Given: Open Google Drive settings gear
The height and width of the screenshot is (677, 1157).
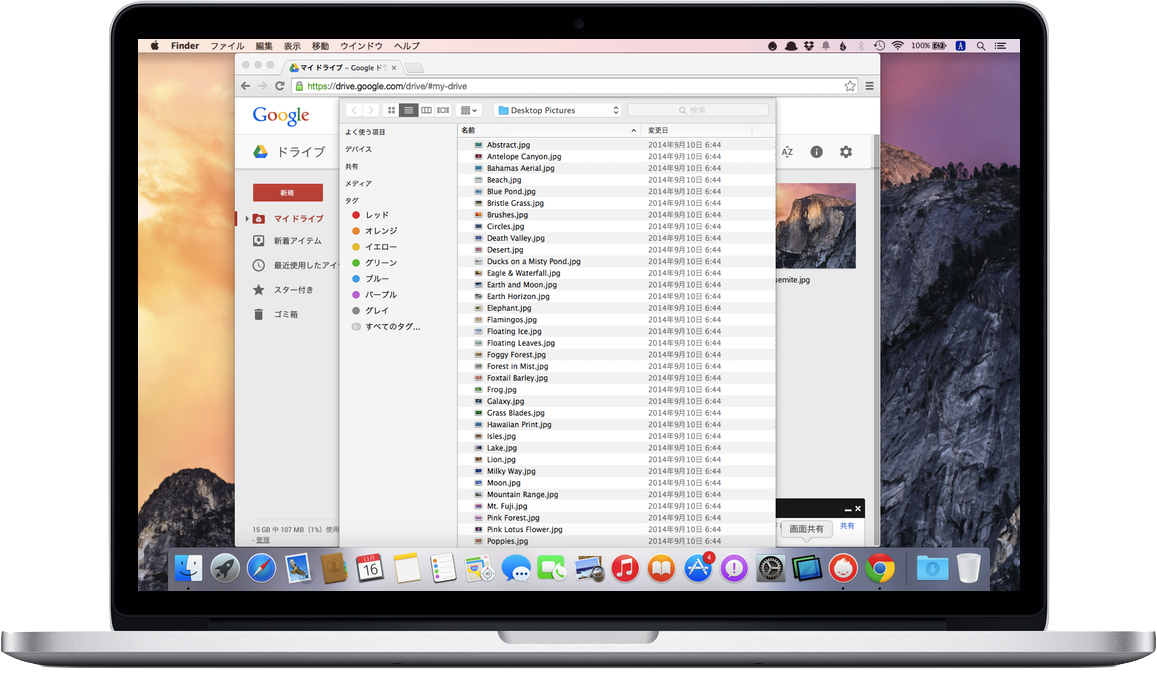Looking at the screenshot, I should click(x=846, y=151).
